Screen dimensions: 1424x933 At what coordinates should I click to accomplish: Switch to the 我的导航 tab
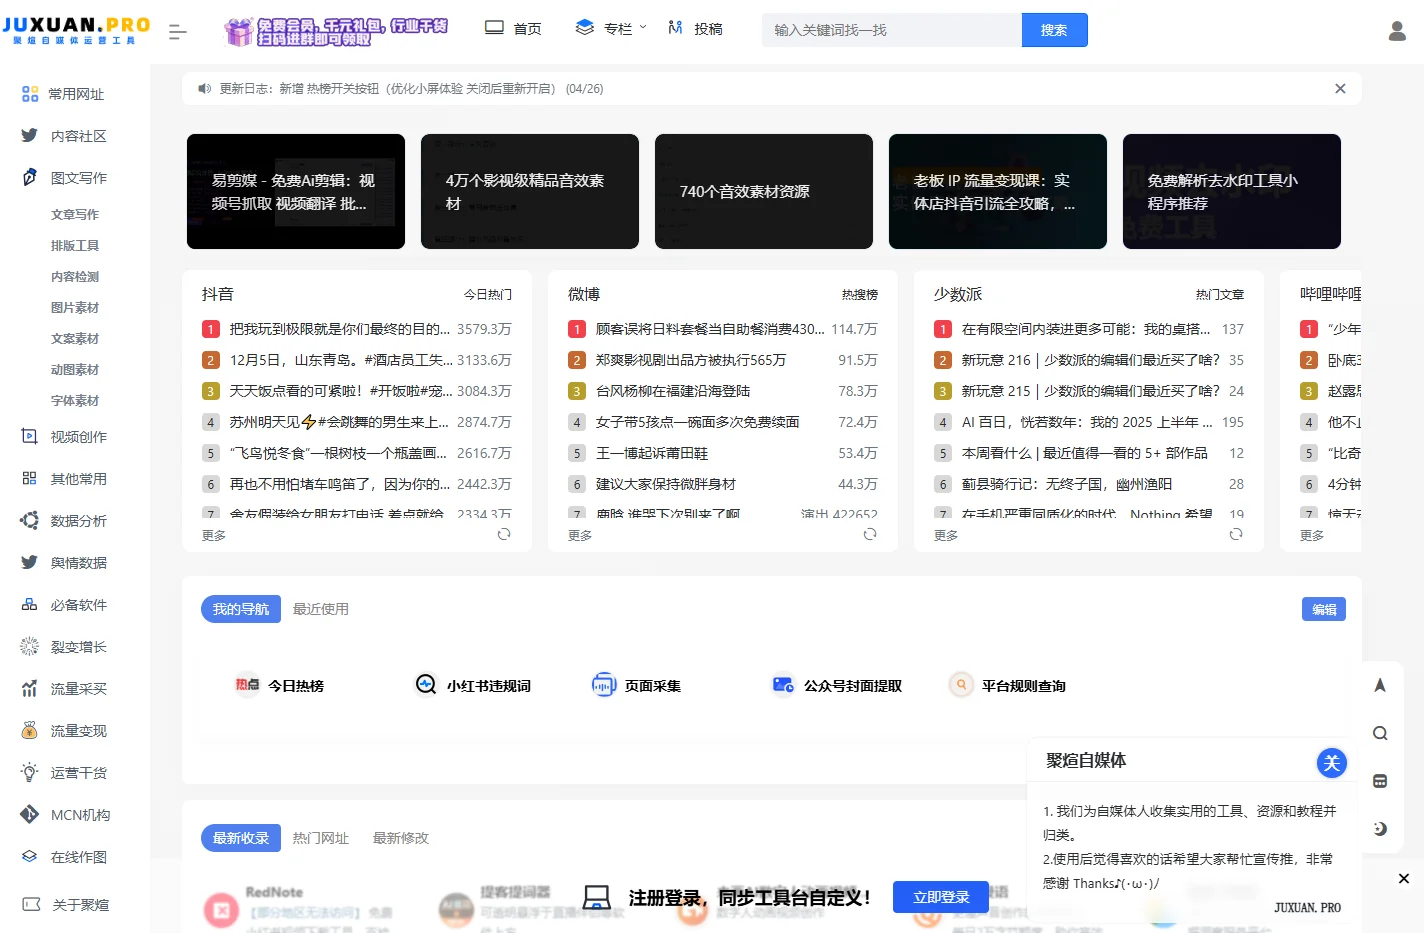(x=241, y=609)
